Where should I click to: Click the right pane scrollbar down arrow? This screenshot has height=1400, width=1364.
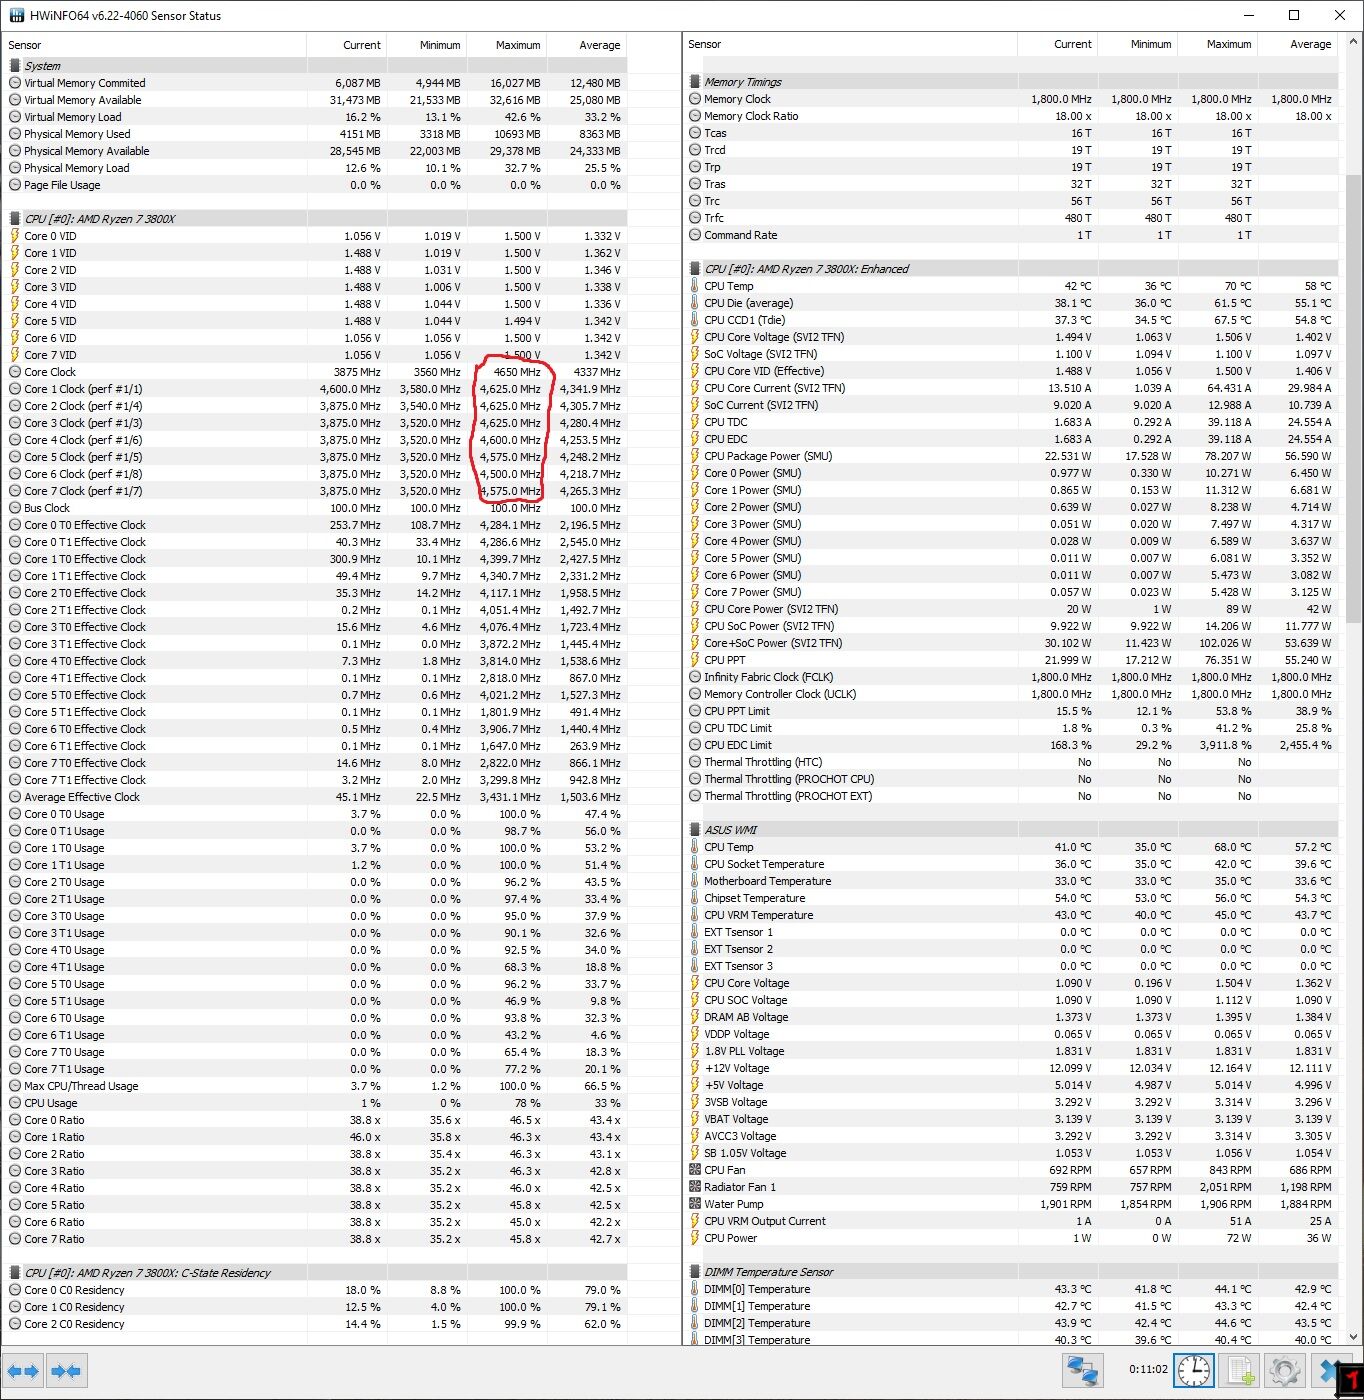pyautogui.click(x=1354, y=1336)
